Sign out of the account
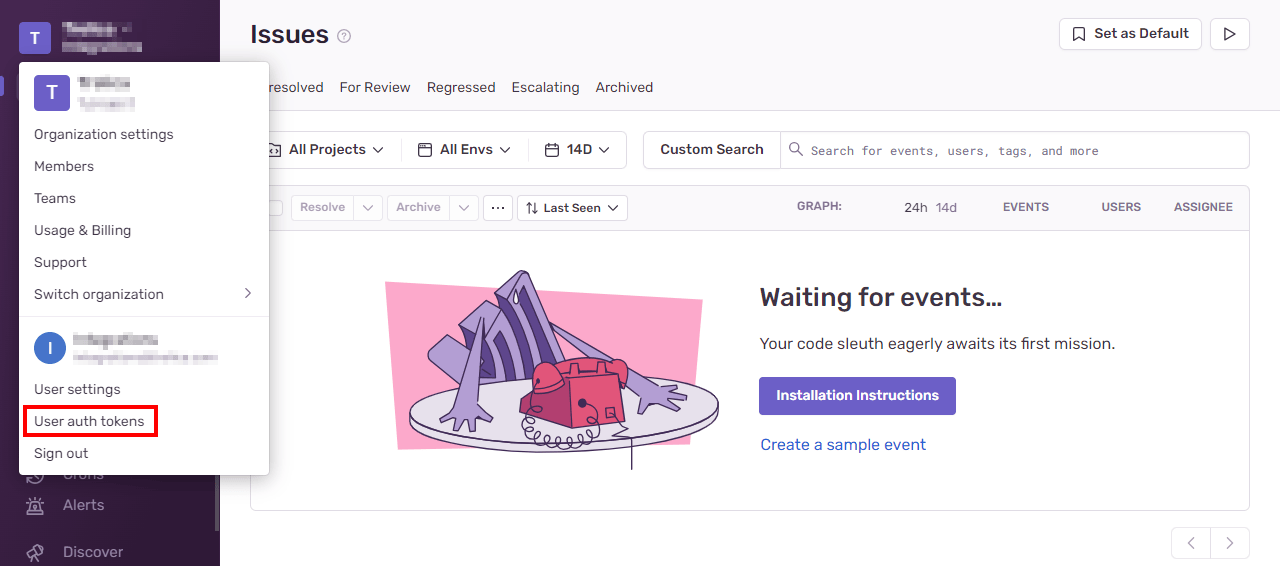The height and width of the screenshot is (566, 1280). (61, 453)
